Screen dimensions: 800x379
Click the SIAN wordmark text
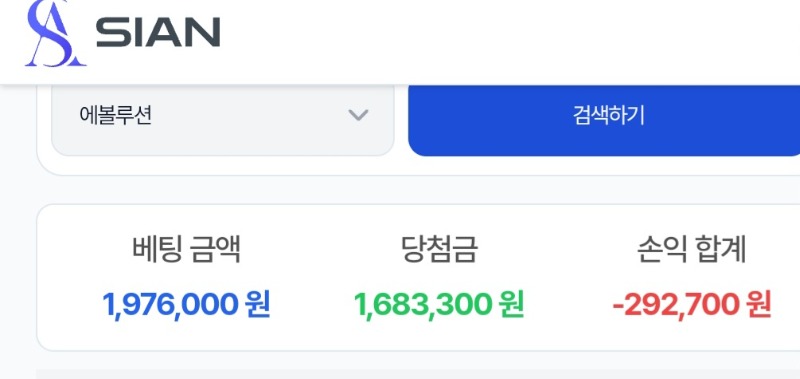pyautogui.click(x=158, y=32)
